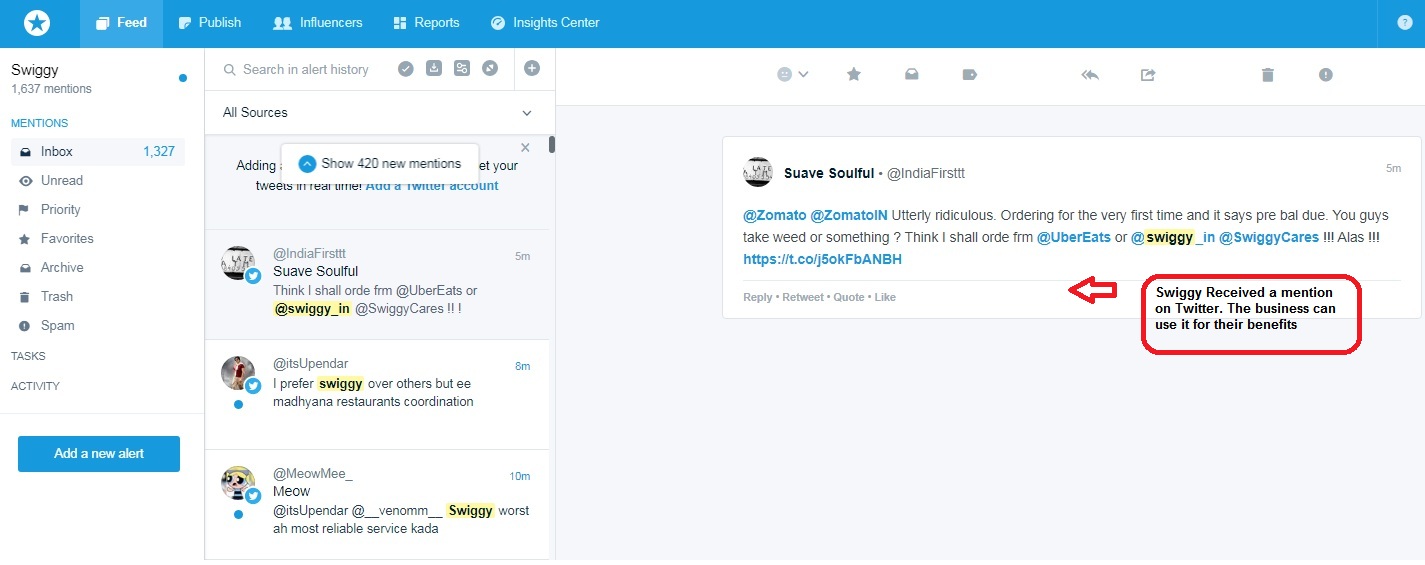Switch to the Influencers tab
The height and width of the screenshot is (565, 1425).
(318, 22)
